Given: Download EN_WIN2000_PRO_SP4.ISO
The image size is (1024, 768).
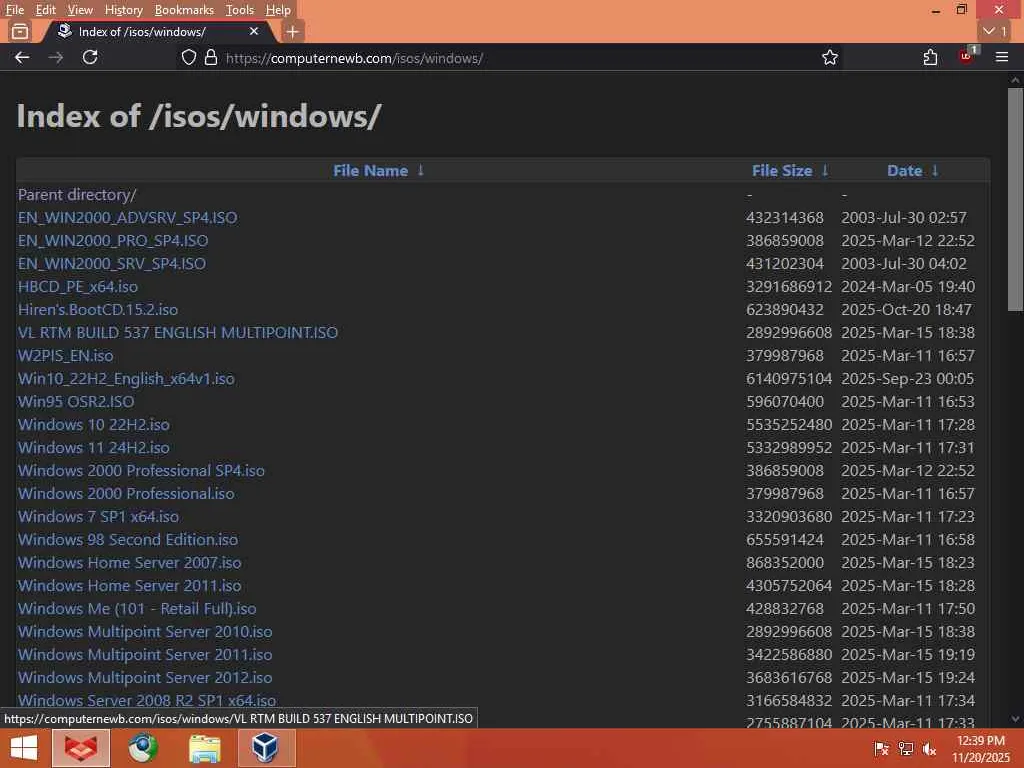Looking at the screenshot, I should [x=113, y=240].
